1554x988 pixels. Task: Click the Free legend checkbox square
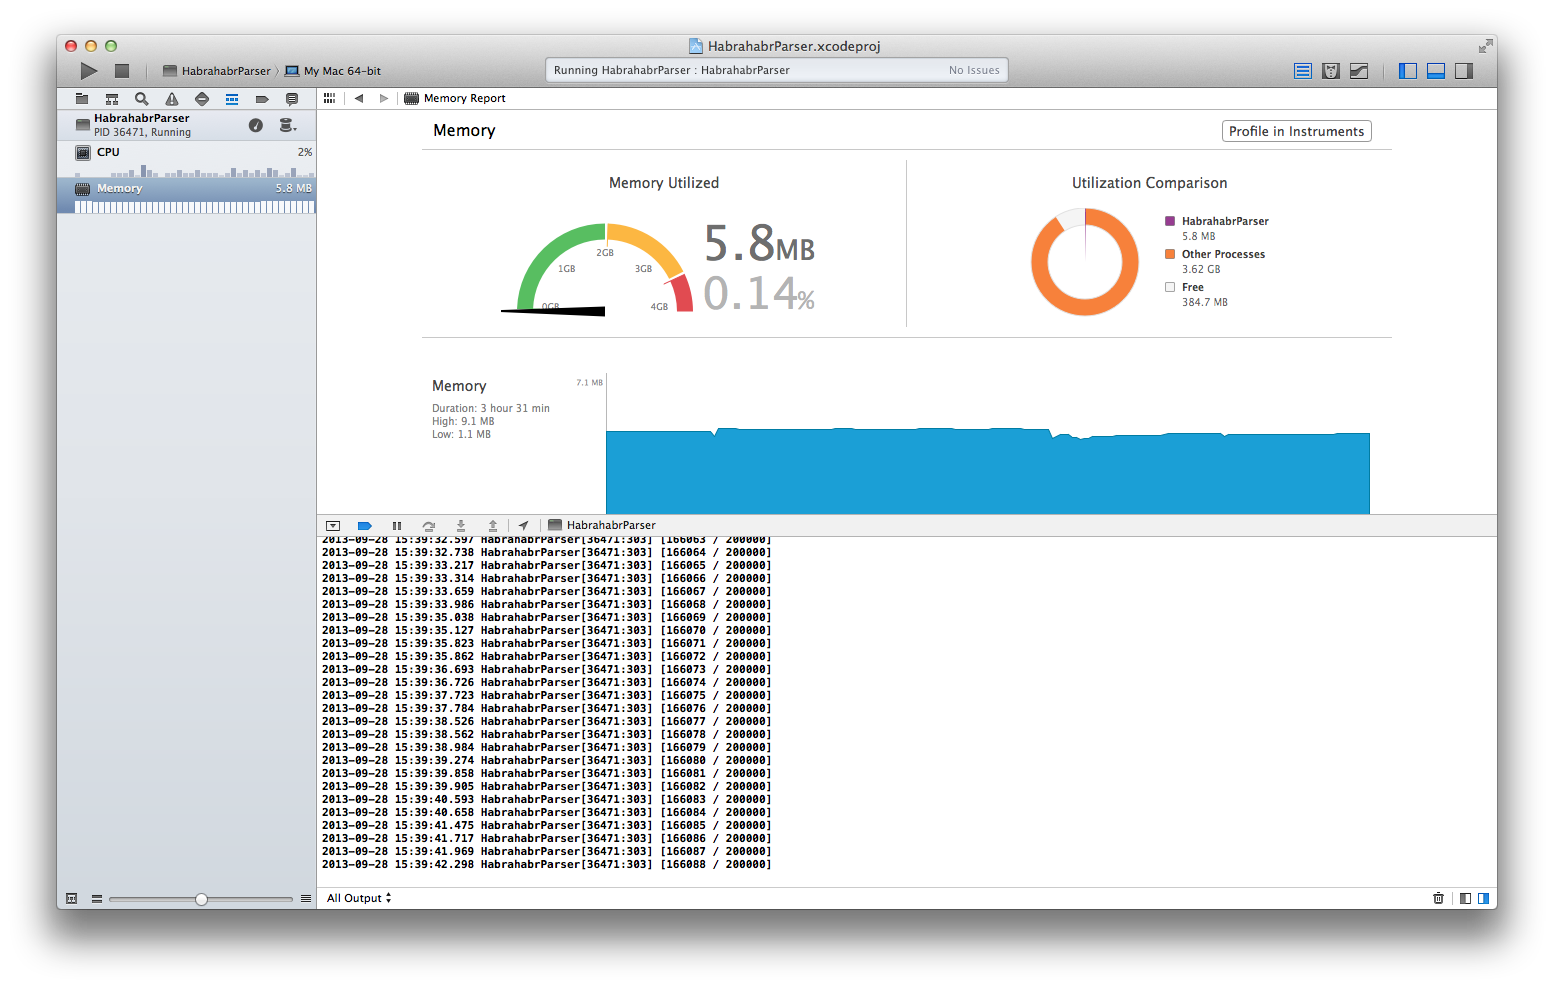point(1170,287)
